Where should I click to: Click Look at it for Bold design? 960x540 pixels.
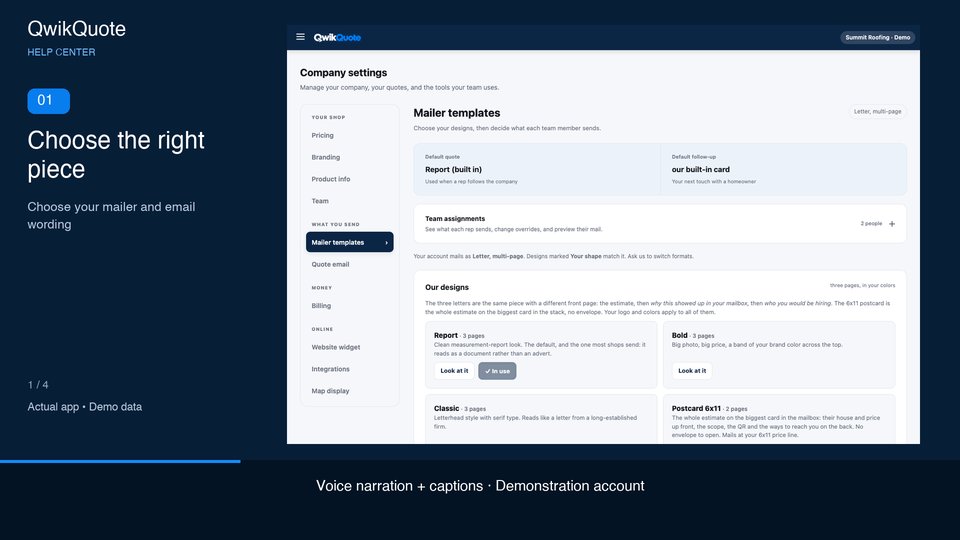[692, 371]
